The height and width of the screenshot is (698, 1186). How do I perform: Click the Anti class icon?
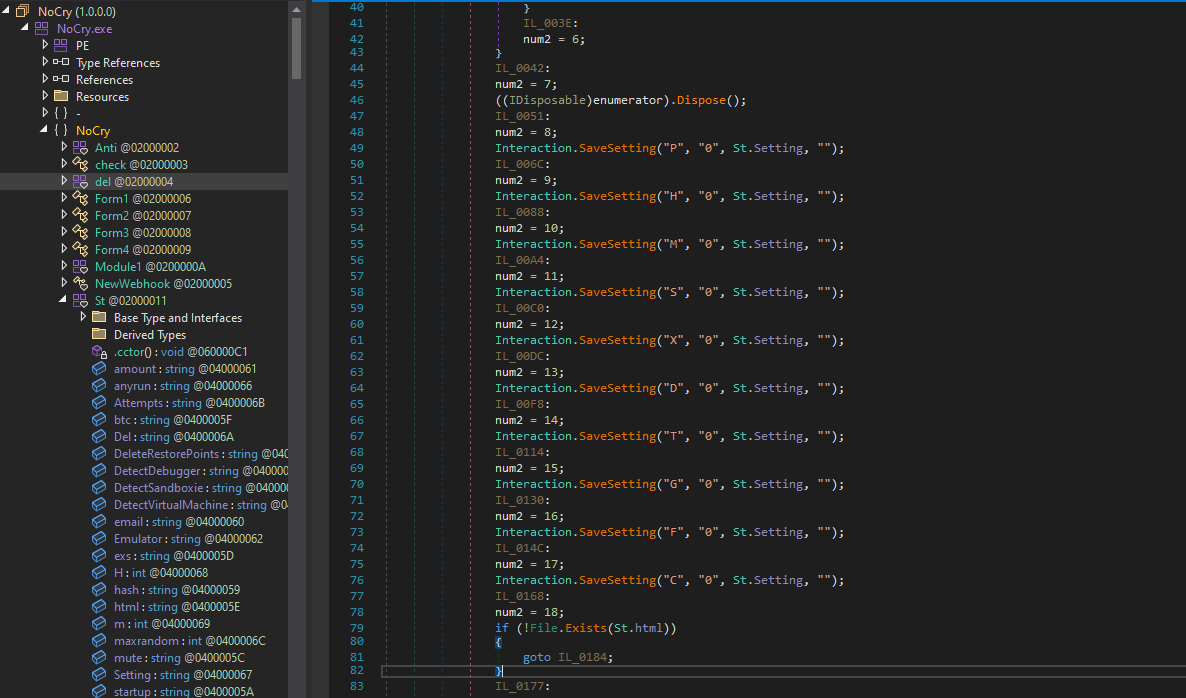(x=80, y=148)
